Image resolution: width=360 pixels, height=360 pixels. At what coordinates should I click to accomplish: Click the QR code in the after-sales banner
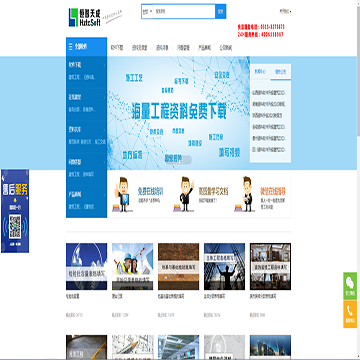pos(15,227)
